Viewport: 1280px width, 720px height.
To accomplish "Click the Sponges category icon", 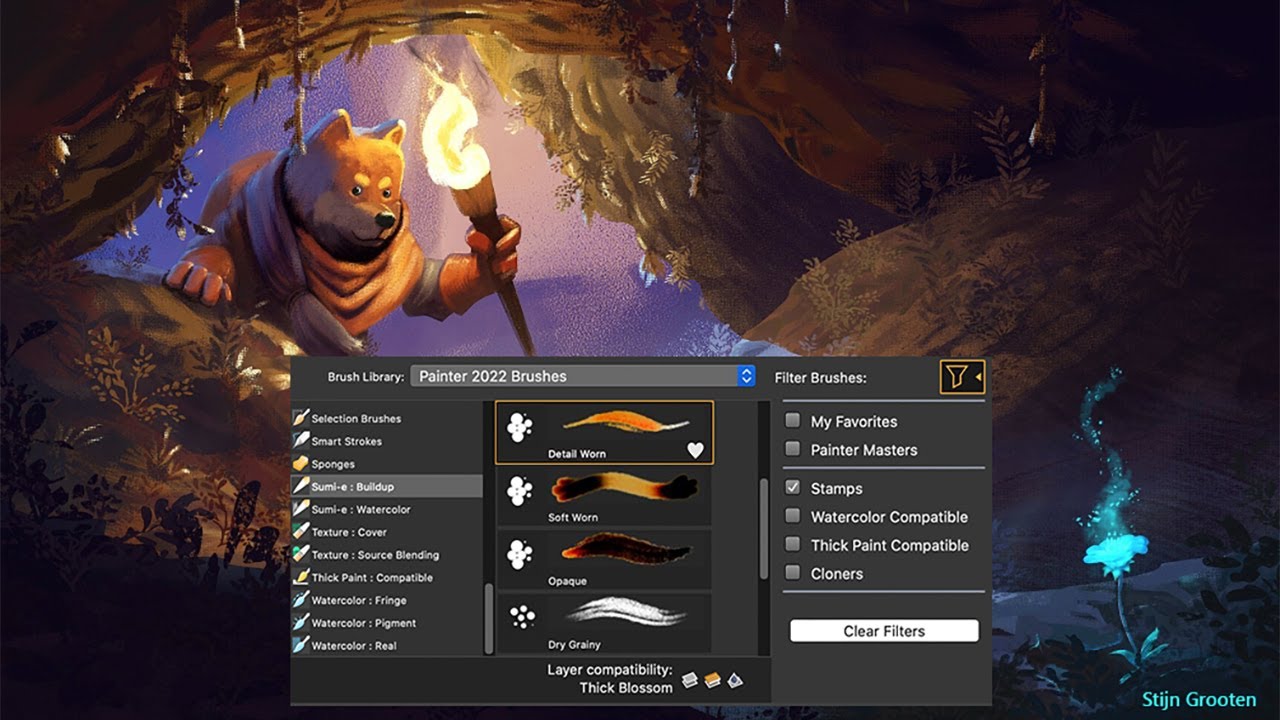I will pyautogui.click(x=300, y=464).
